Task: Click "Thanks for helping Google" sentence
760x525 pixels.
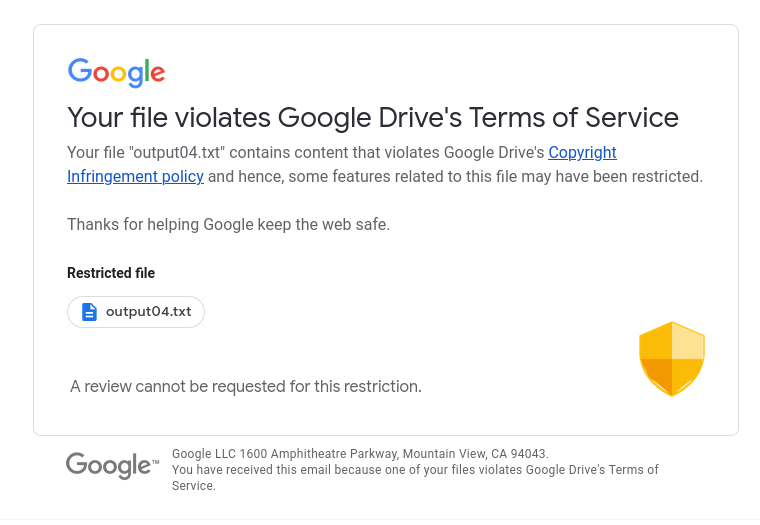Action: tap(228, 224)
